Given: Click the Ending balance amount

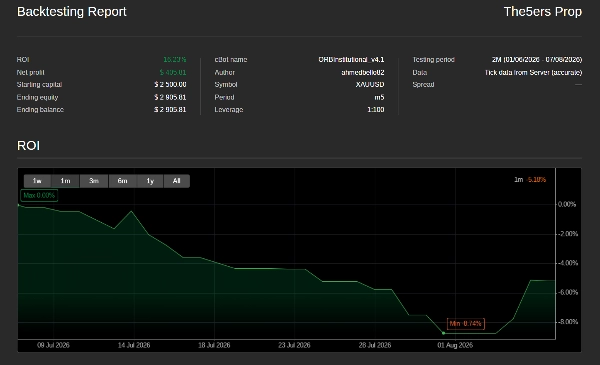Looking at the screenshot, I should pyautogui.click(x=170, y=109).
